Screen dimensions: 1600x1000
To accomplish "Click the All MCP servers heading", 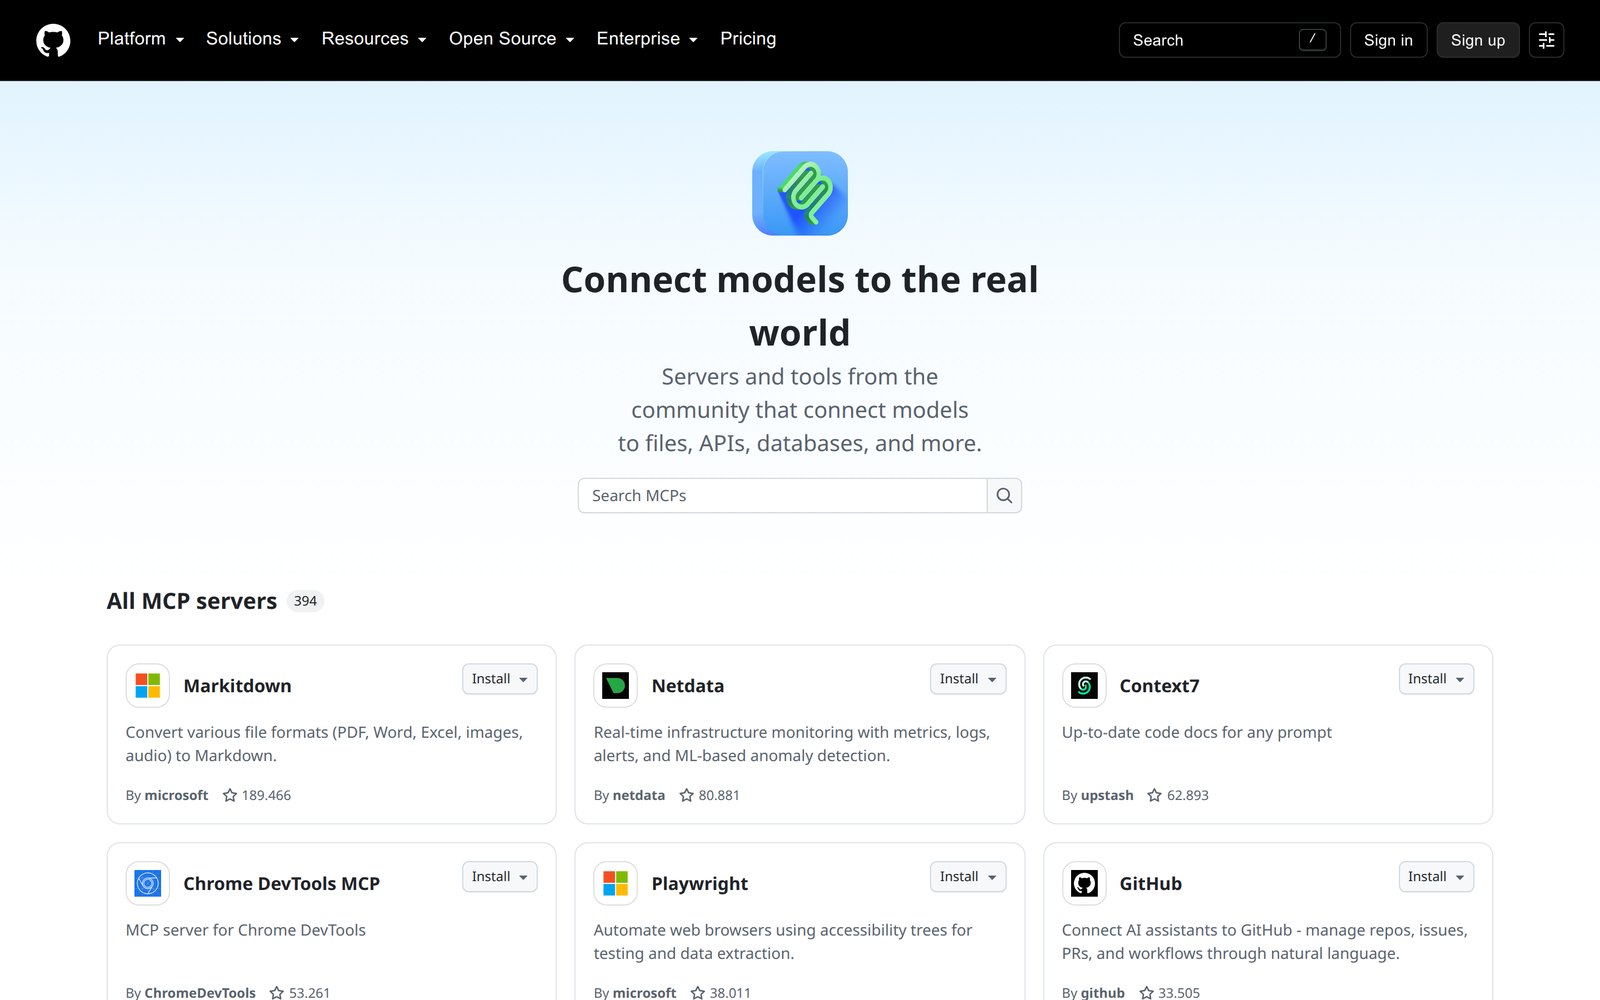I will pyautogui.click(x=192, y=601).
